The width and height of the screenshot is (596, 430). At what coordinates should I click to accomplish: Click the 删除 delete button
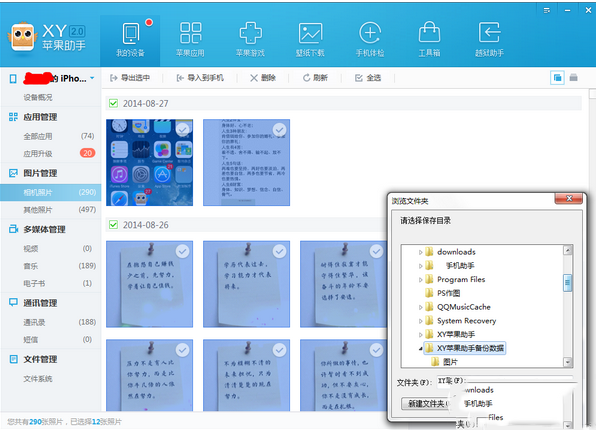pyautogui.click(x=263, y=78)
